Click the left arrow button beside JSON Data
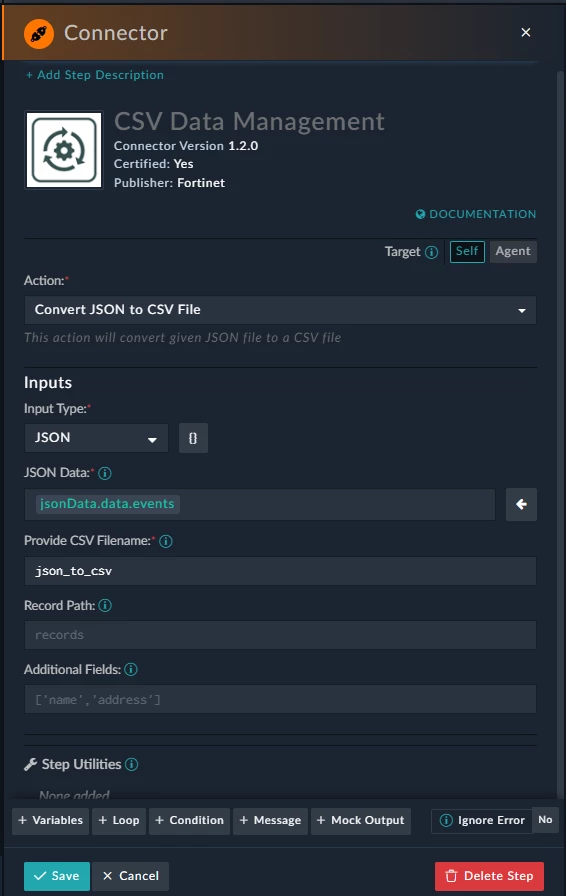The image size is (566, 896). [521, 504]
